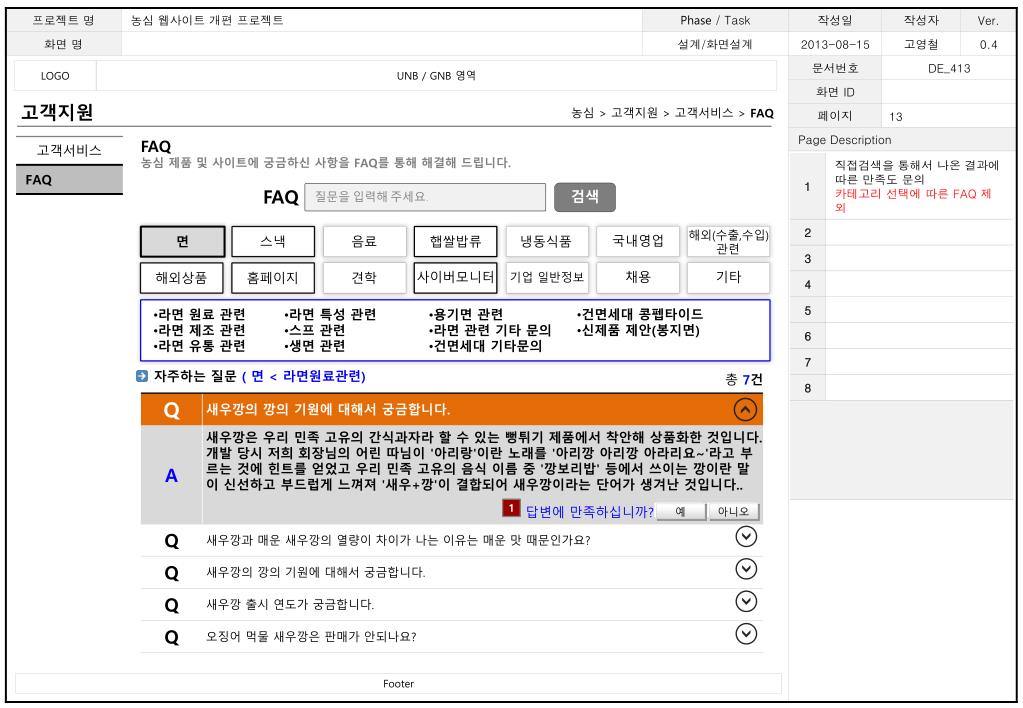Select the 스낵 category tab
This screenshot has width=1023, height=708.
pyautogui.click(x=273, y=241)
